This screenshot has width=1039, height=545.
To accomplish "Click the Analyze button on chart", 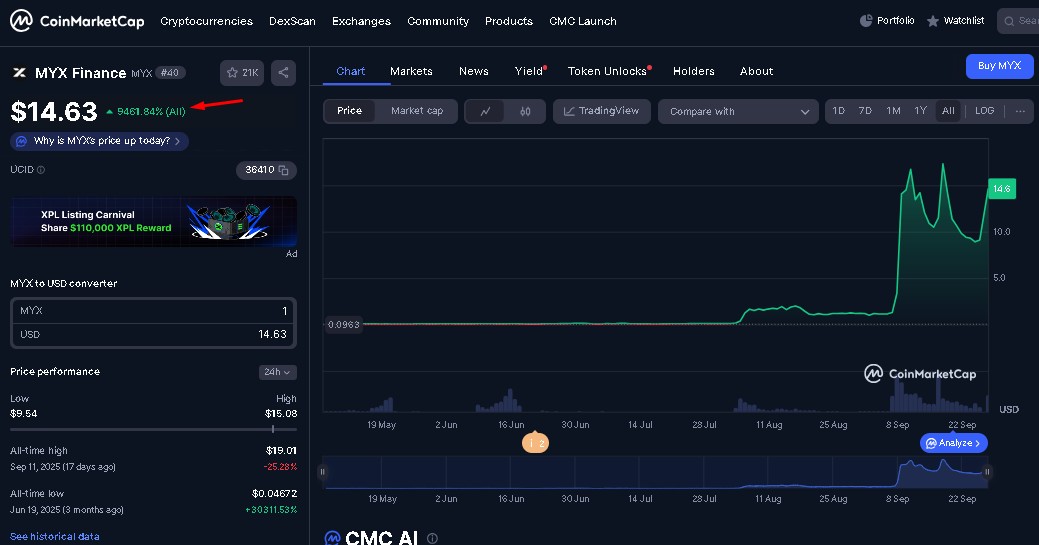I will [954, 443].
